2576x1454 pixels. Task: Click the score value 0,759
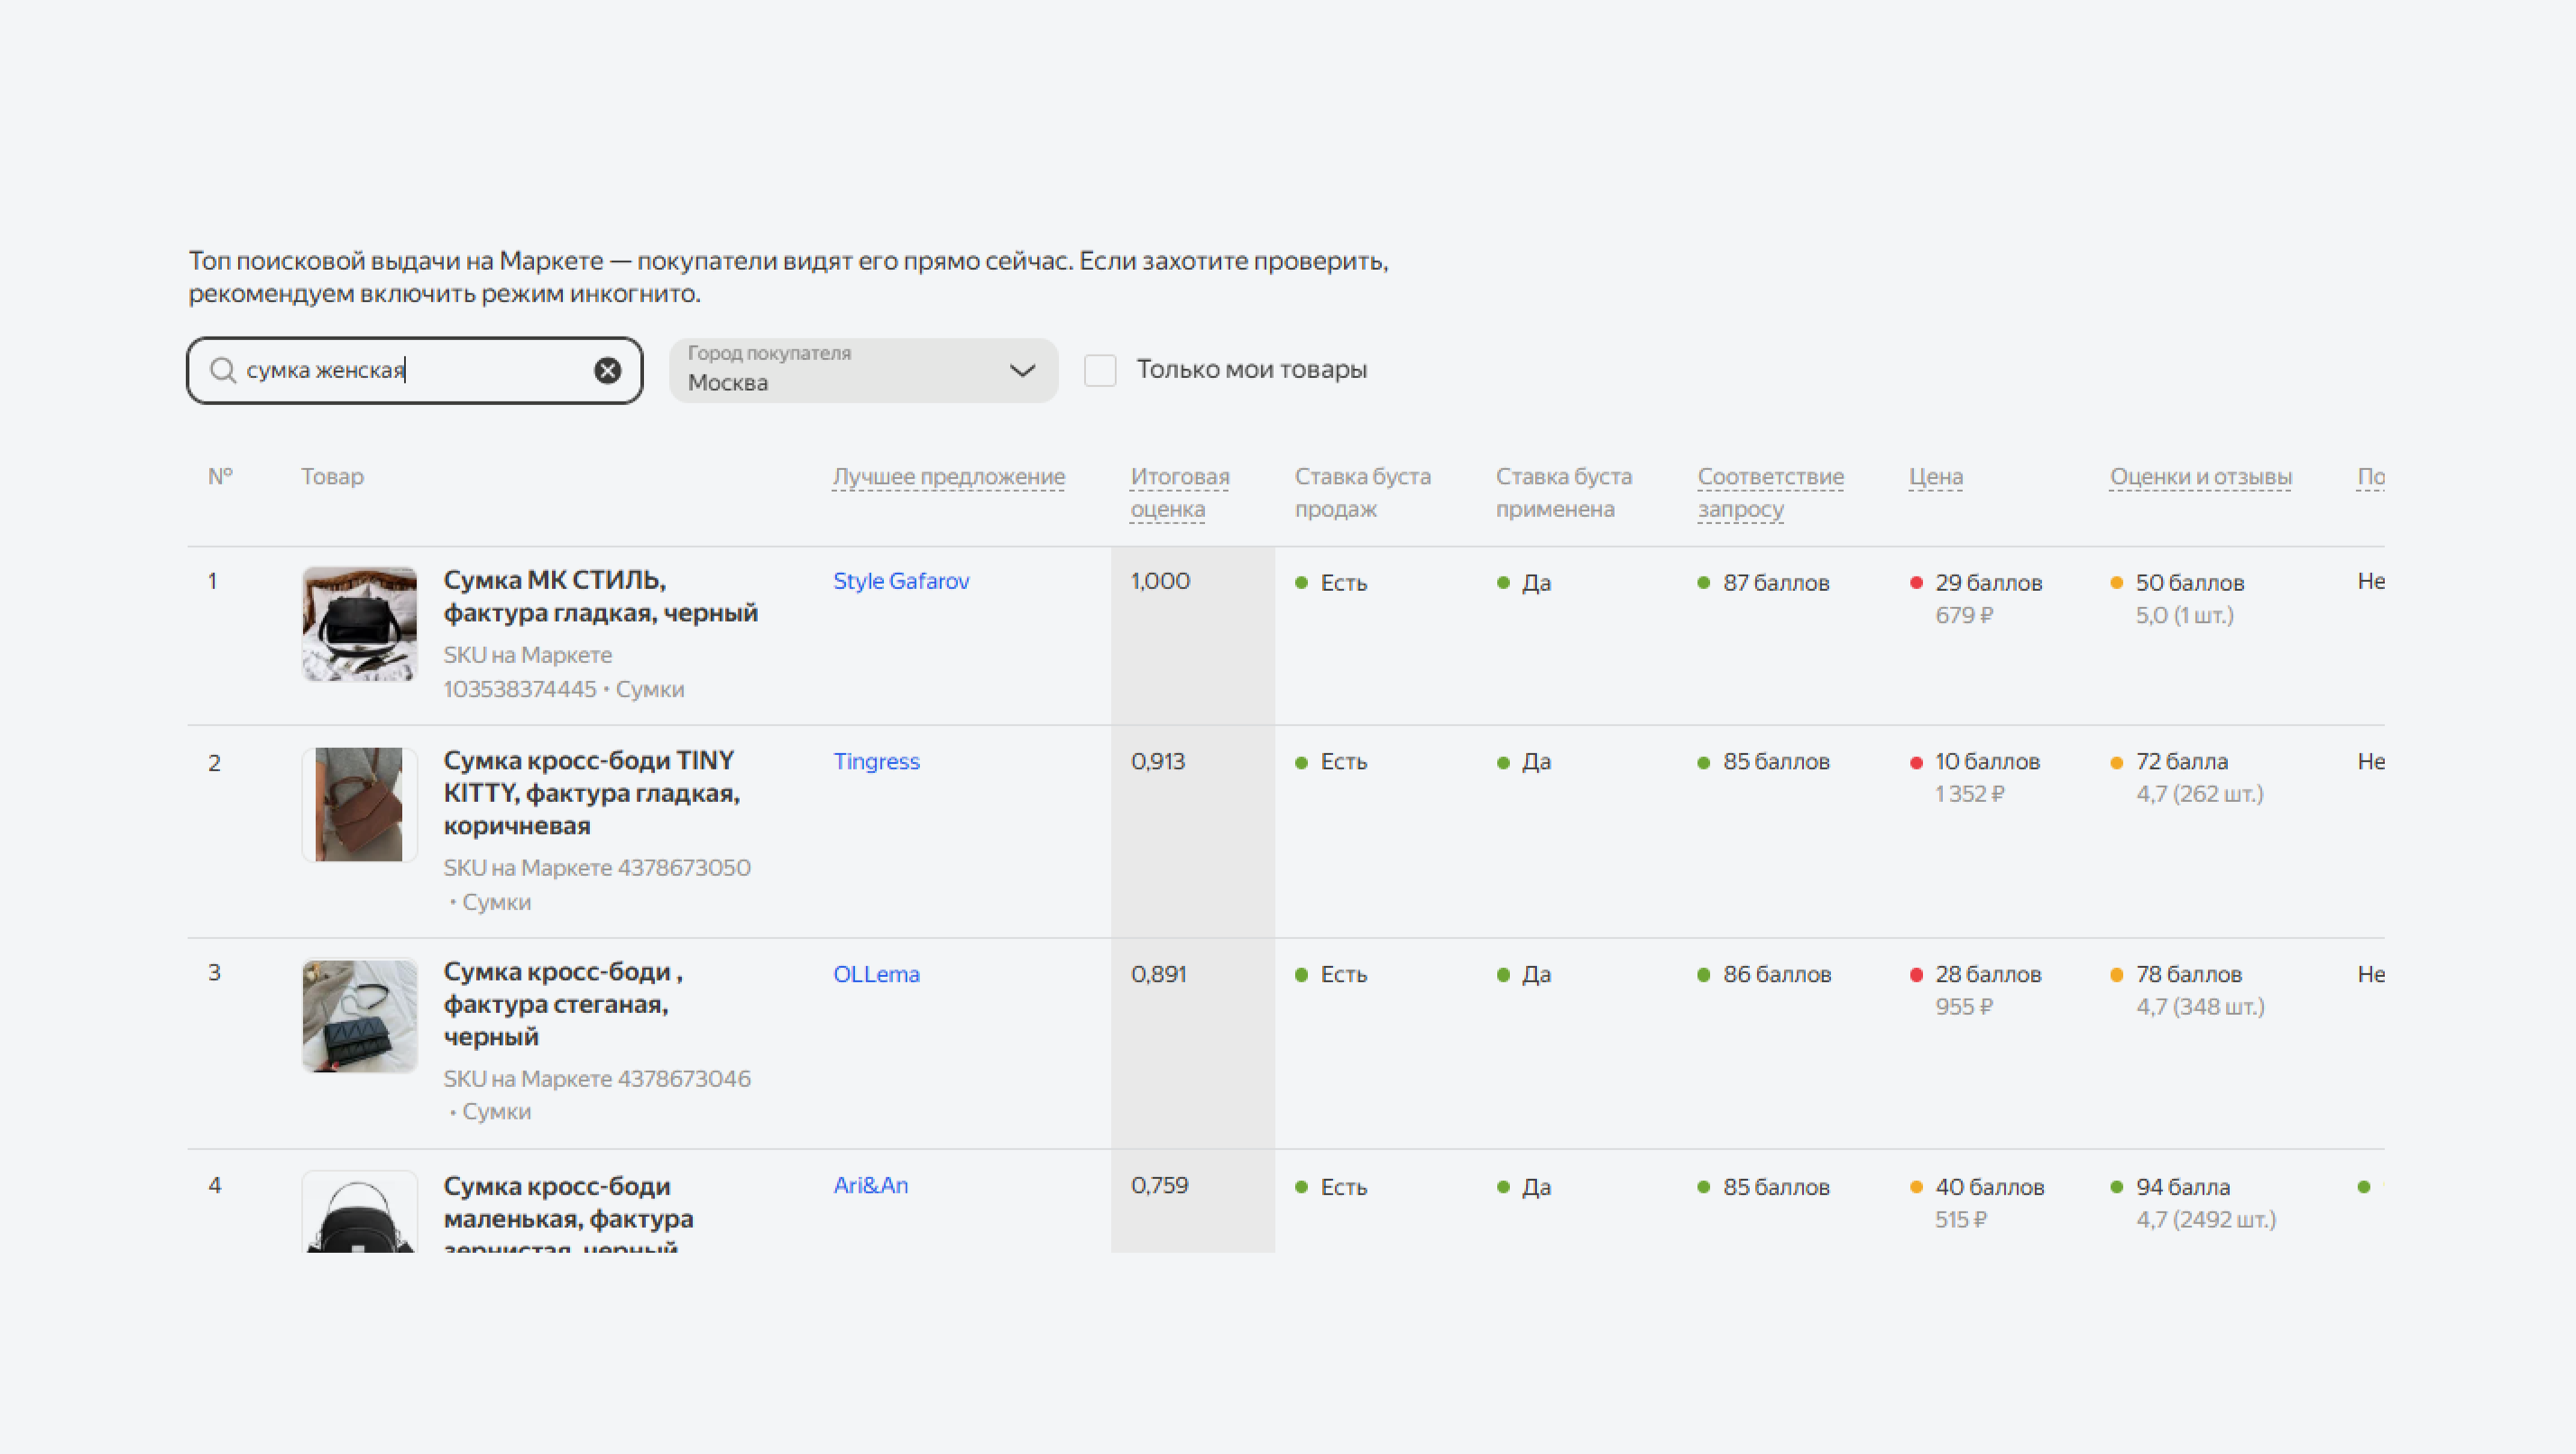(1159, 1185)
